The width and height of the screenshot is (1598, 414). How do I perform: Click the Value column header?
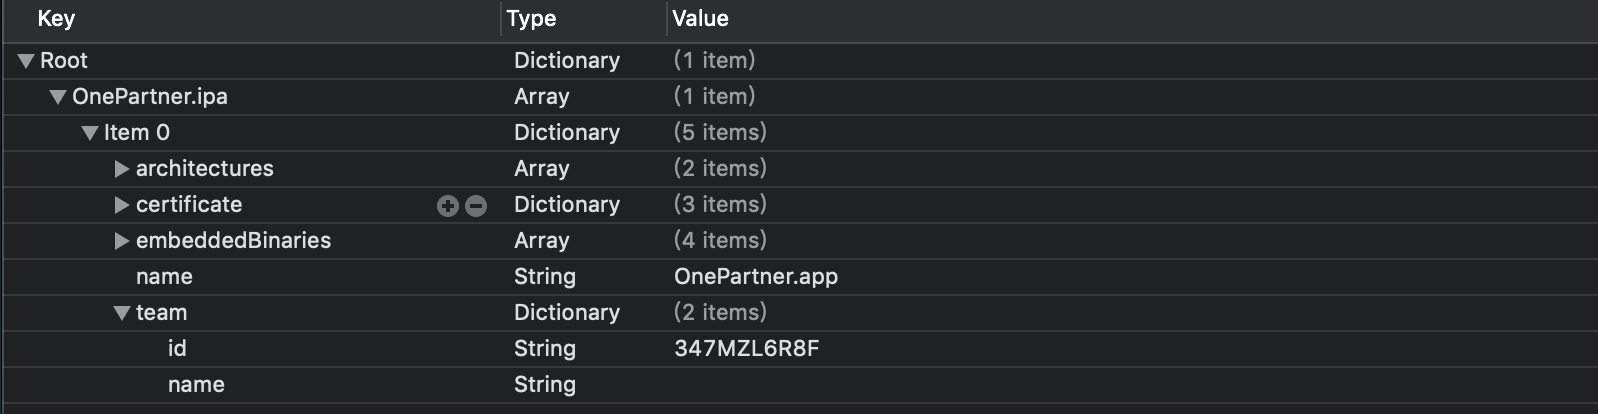pos(700,19)
